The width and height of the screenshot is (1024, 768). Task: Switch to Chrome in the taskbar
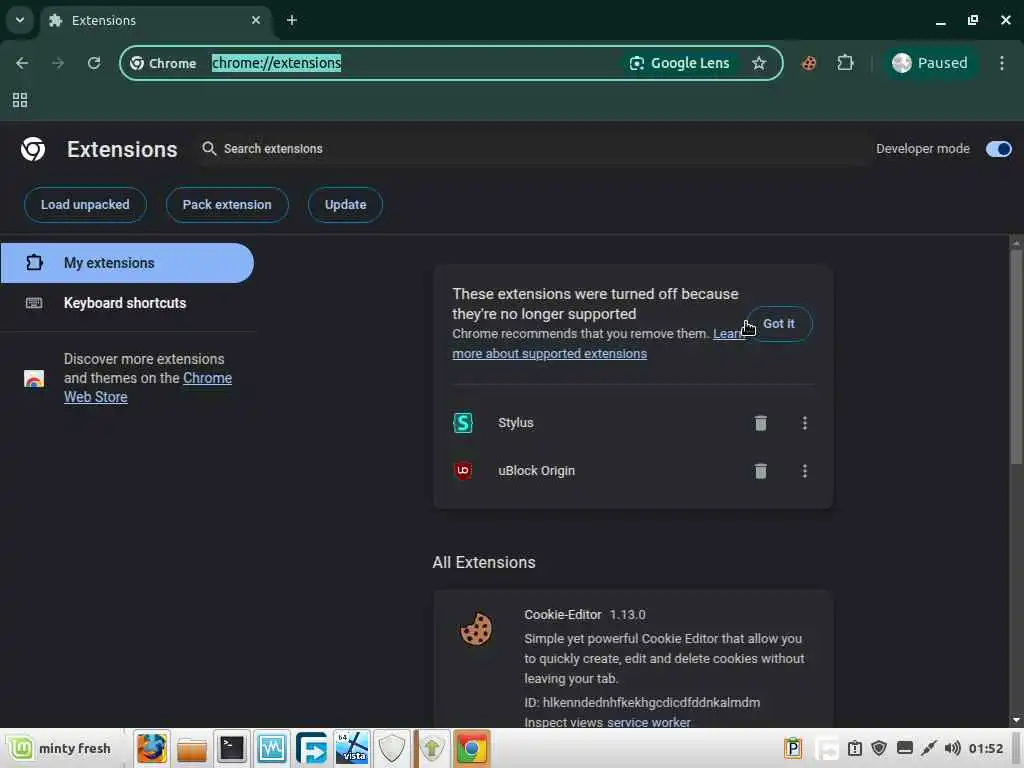pyautogui.click(x=472, y=748)
